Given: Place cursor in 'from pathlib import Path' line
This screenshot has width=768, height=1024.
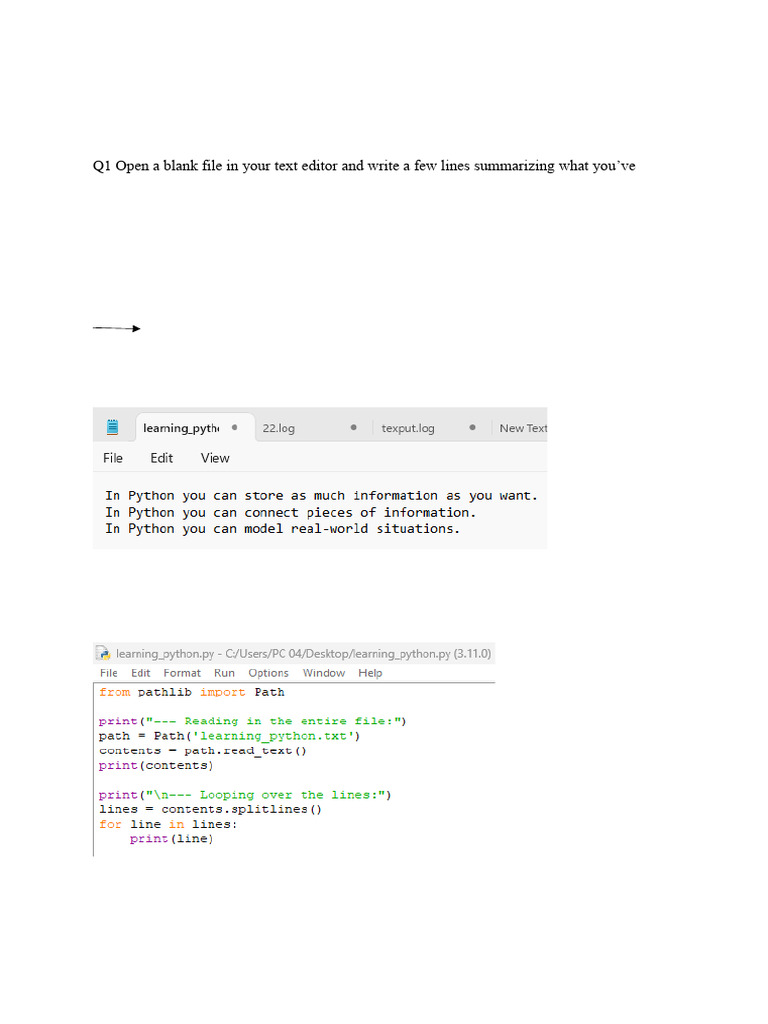Looking at the screenshot, I should coord(191,692).
